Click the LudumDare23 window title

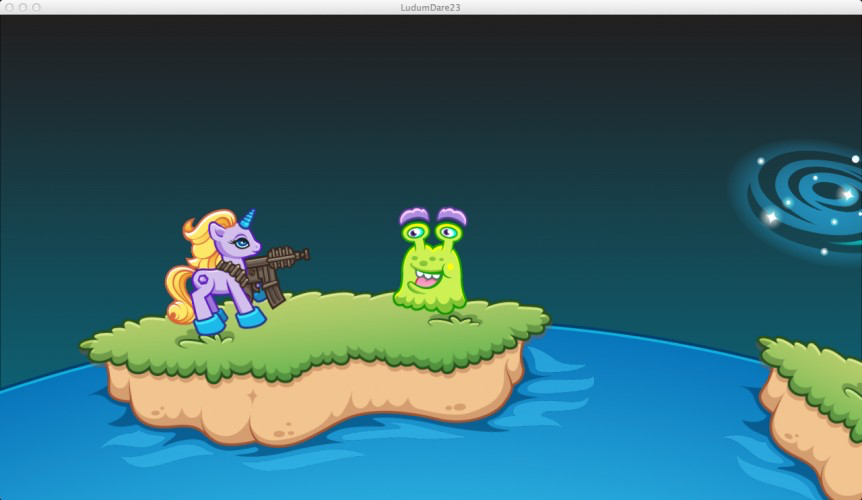click(x=430, y=7)
